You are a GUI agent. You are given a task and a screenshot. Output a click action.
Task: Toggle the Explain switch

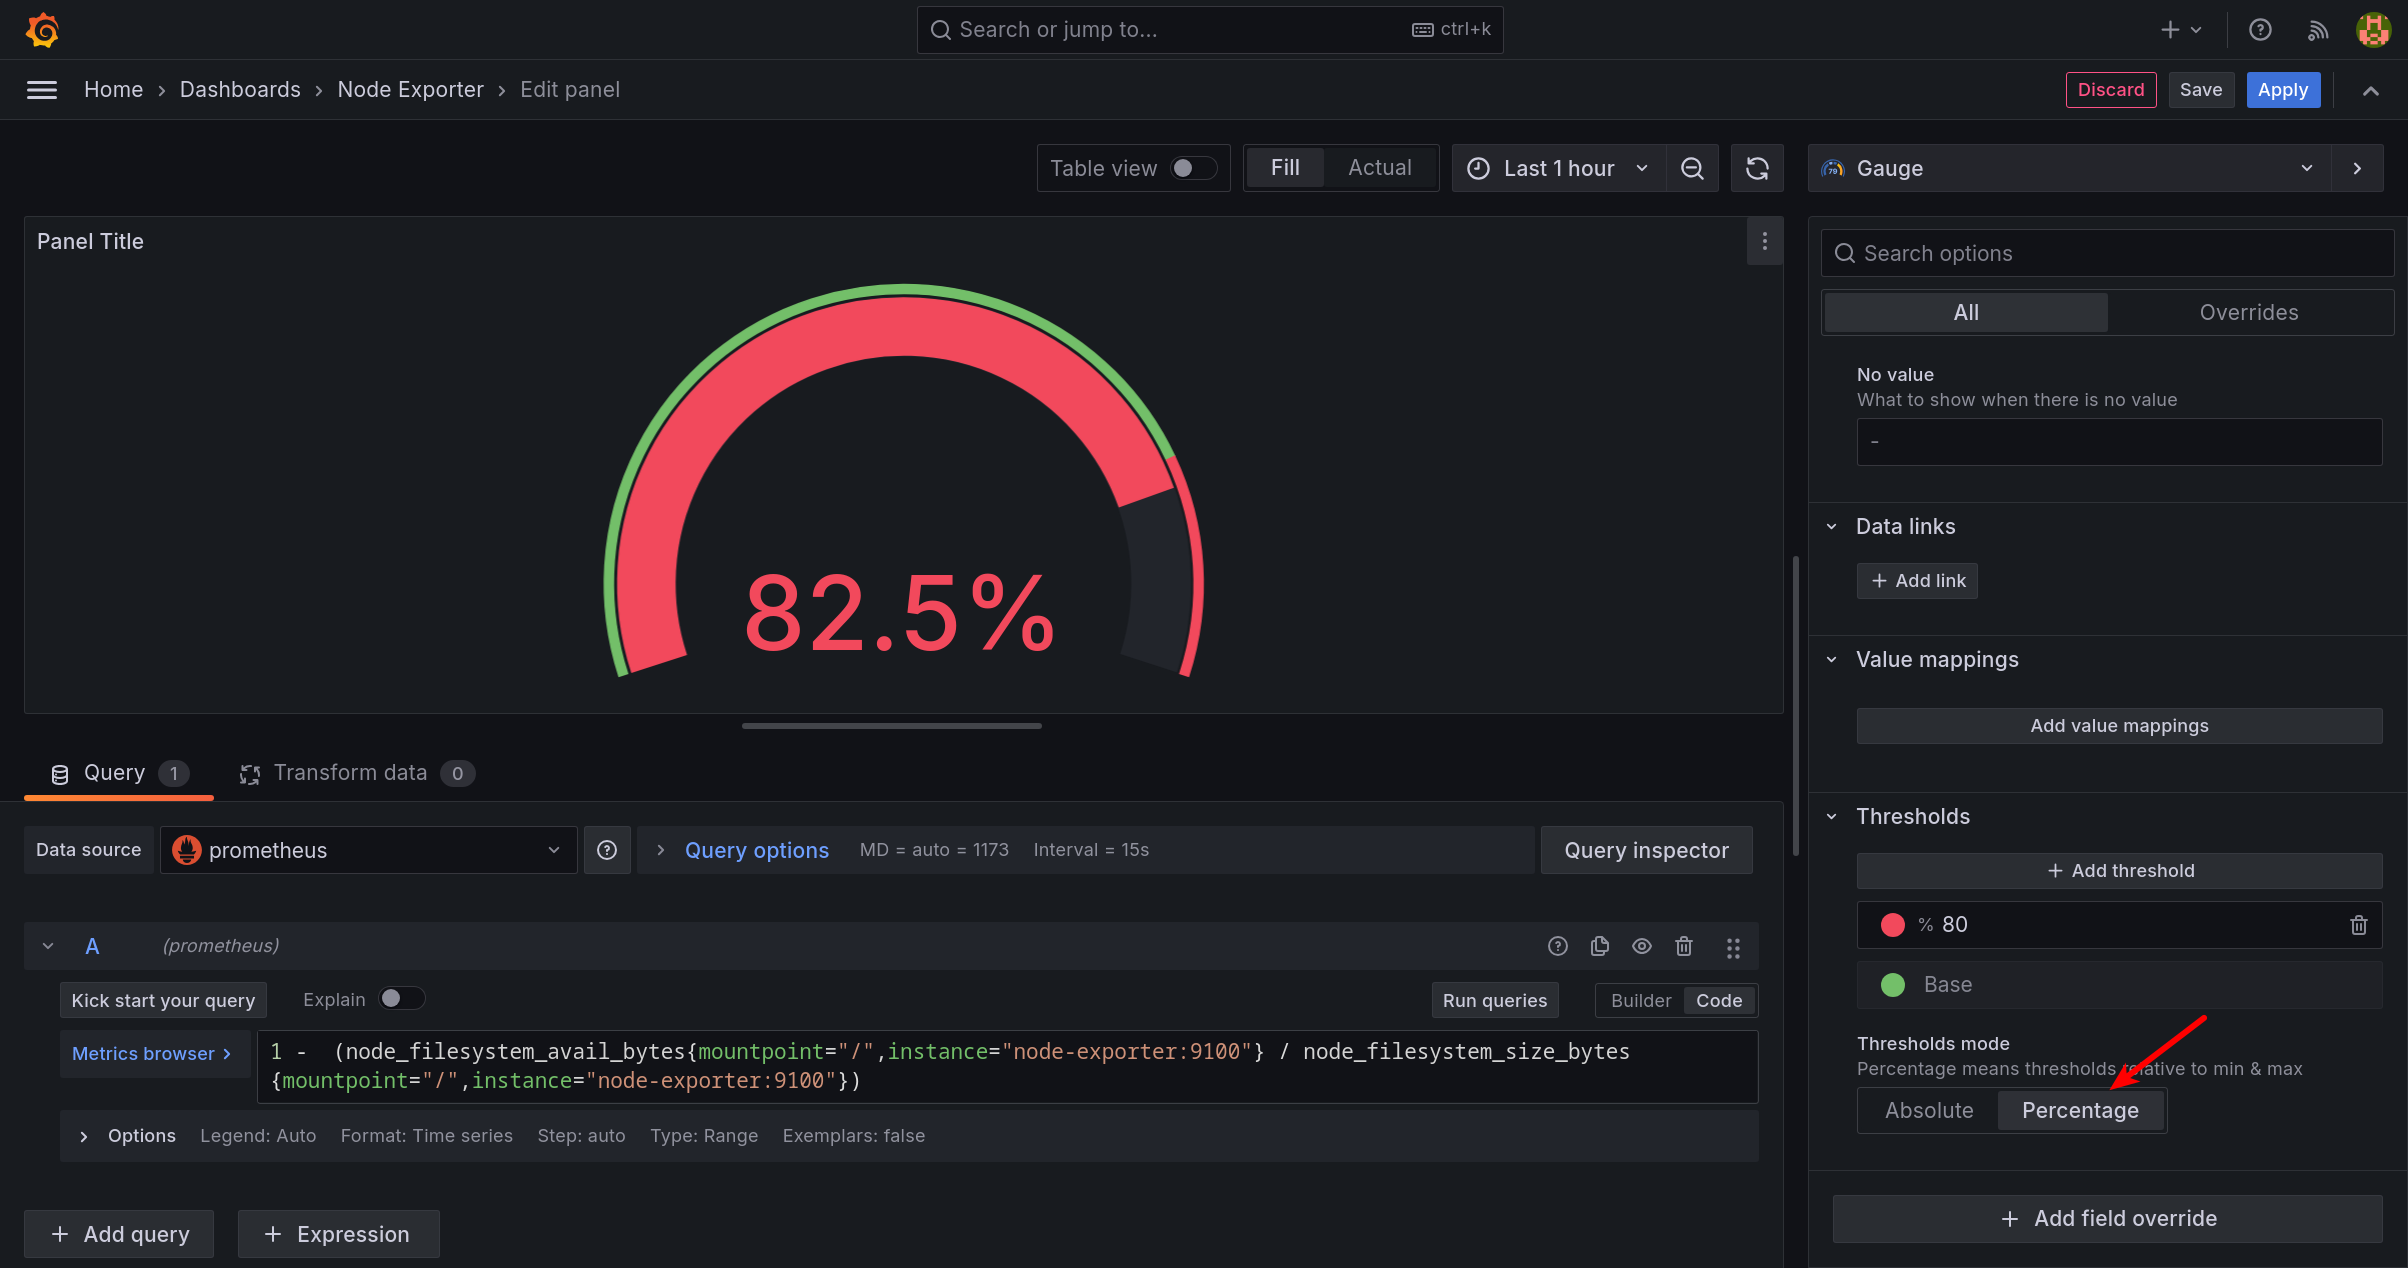click(x=402, y=999)
